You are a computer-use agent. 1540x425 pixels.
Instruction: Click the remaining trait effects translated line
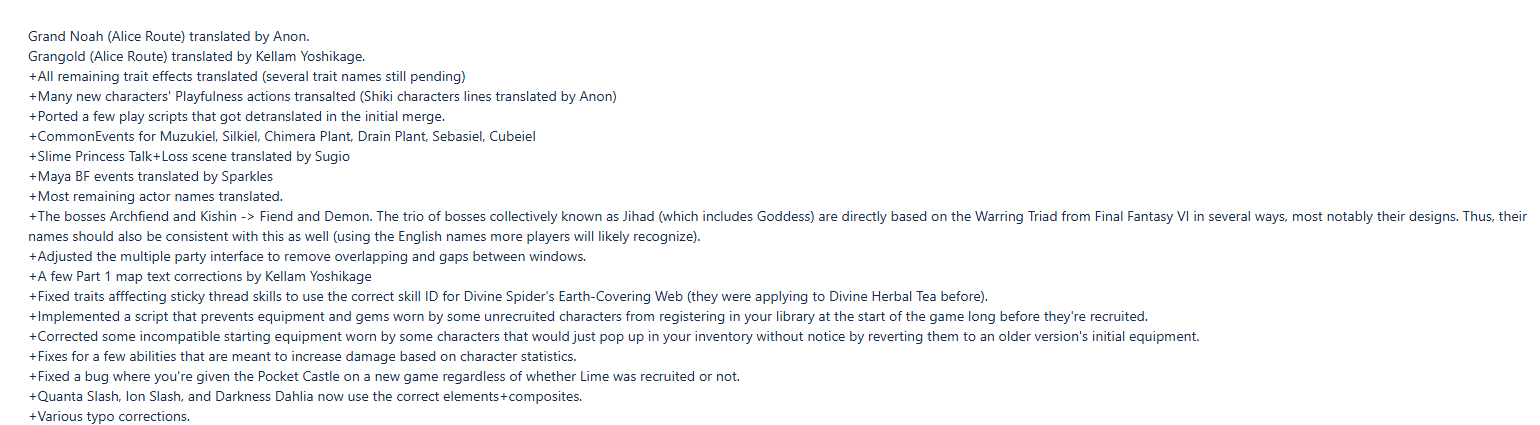coord(247,76)
